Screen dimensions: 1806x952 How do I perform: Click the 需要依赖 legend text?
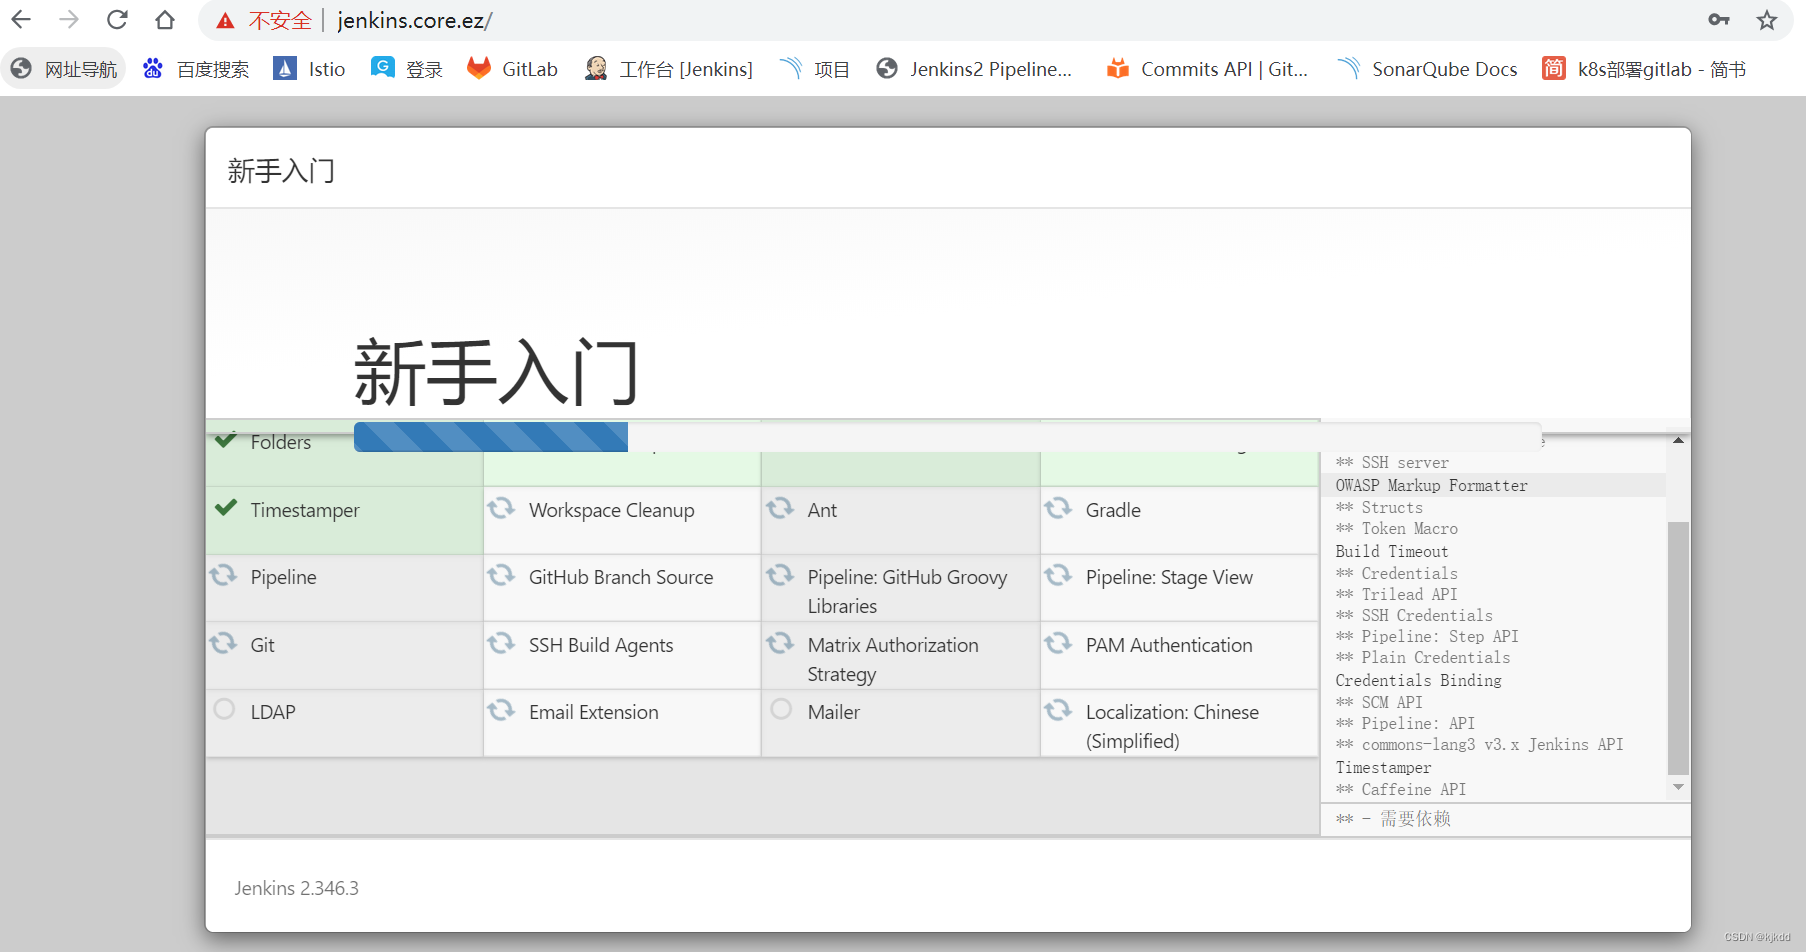point(1415,819)
